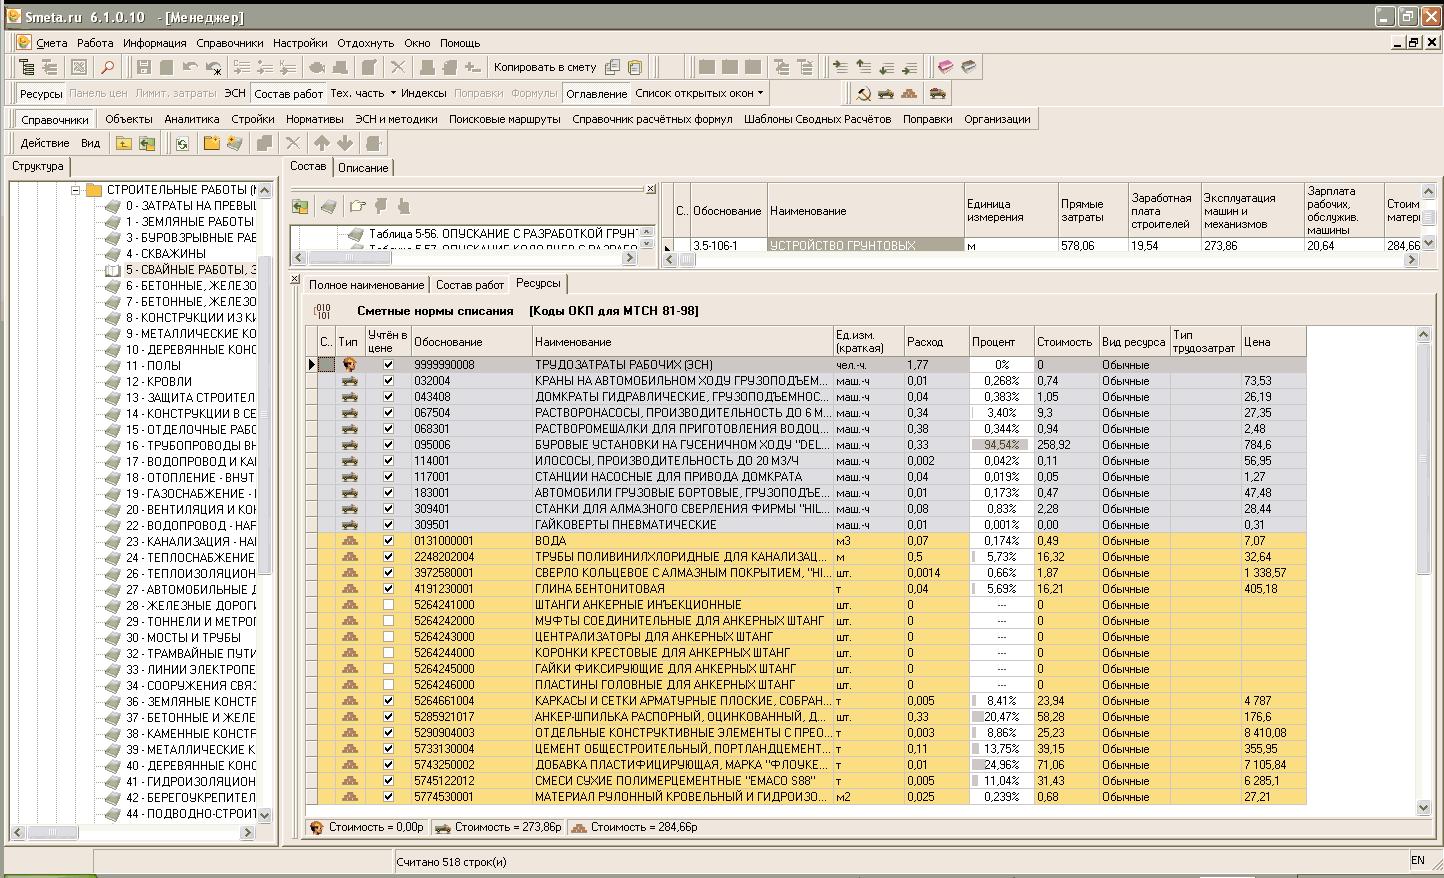Click the Нормативы button in navigation bar
Screen dimensions: 1444x878
click(x=314, y=119)
